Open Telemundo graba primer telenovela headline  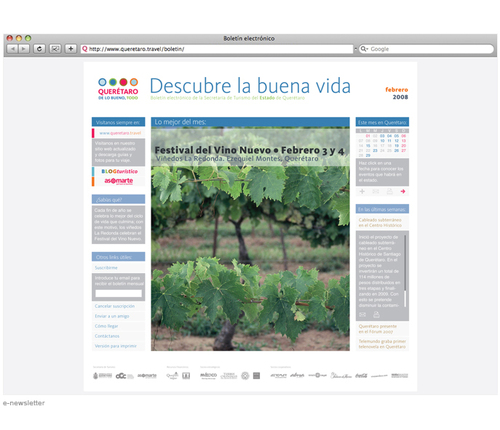click(x=382, y=344)
